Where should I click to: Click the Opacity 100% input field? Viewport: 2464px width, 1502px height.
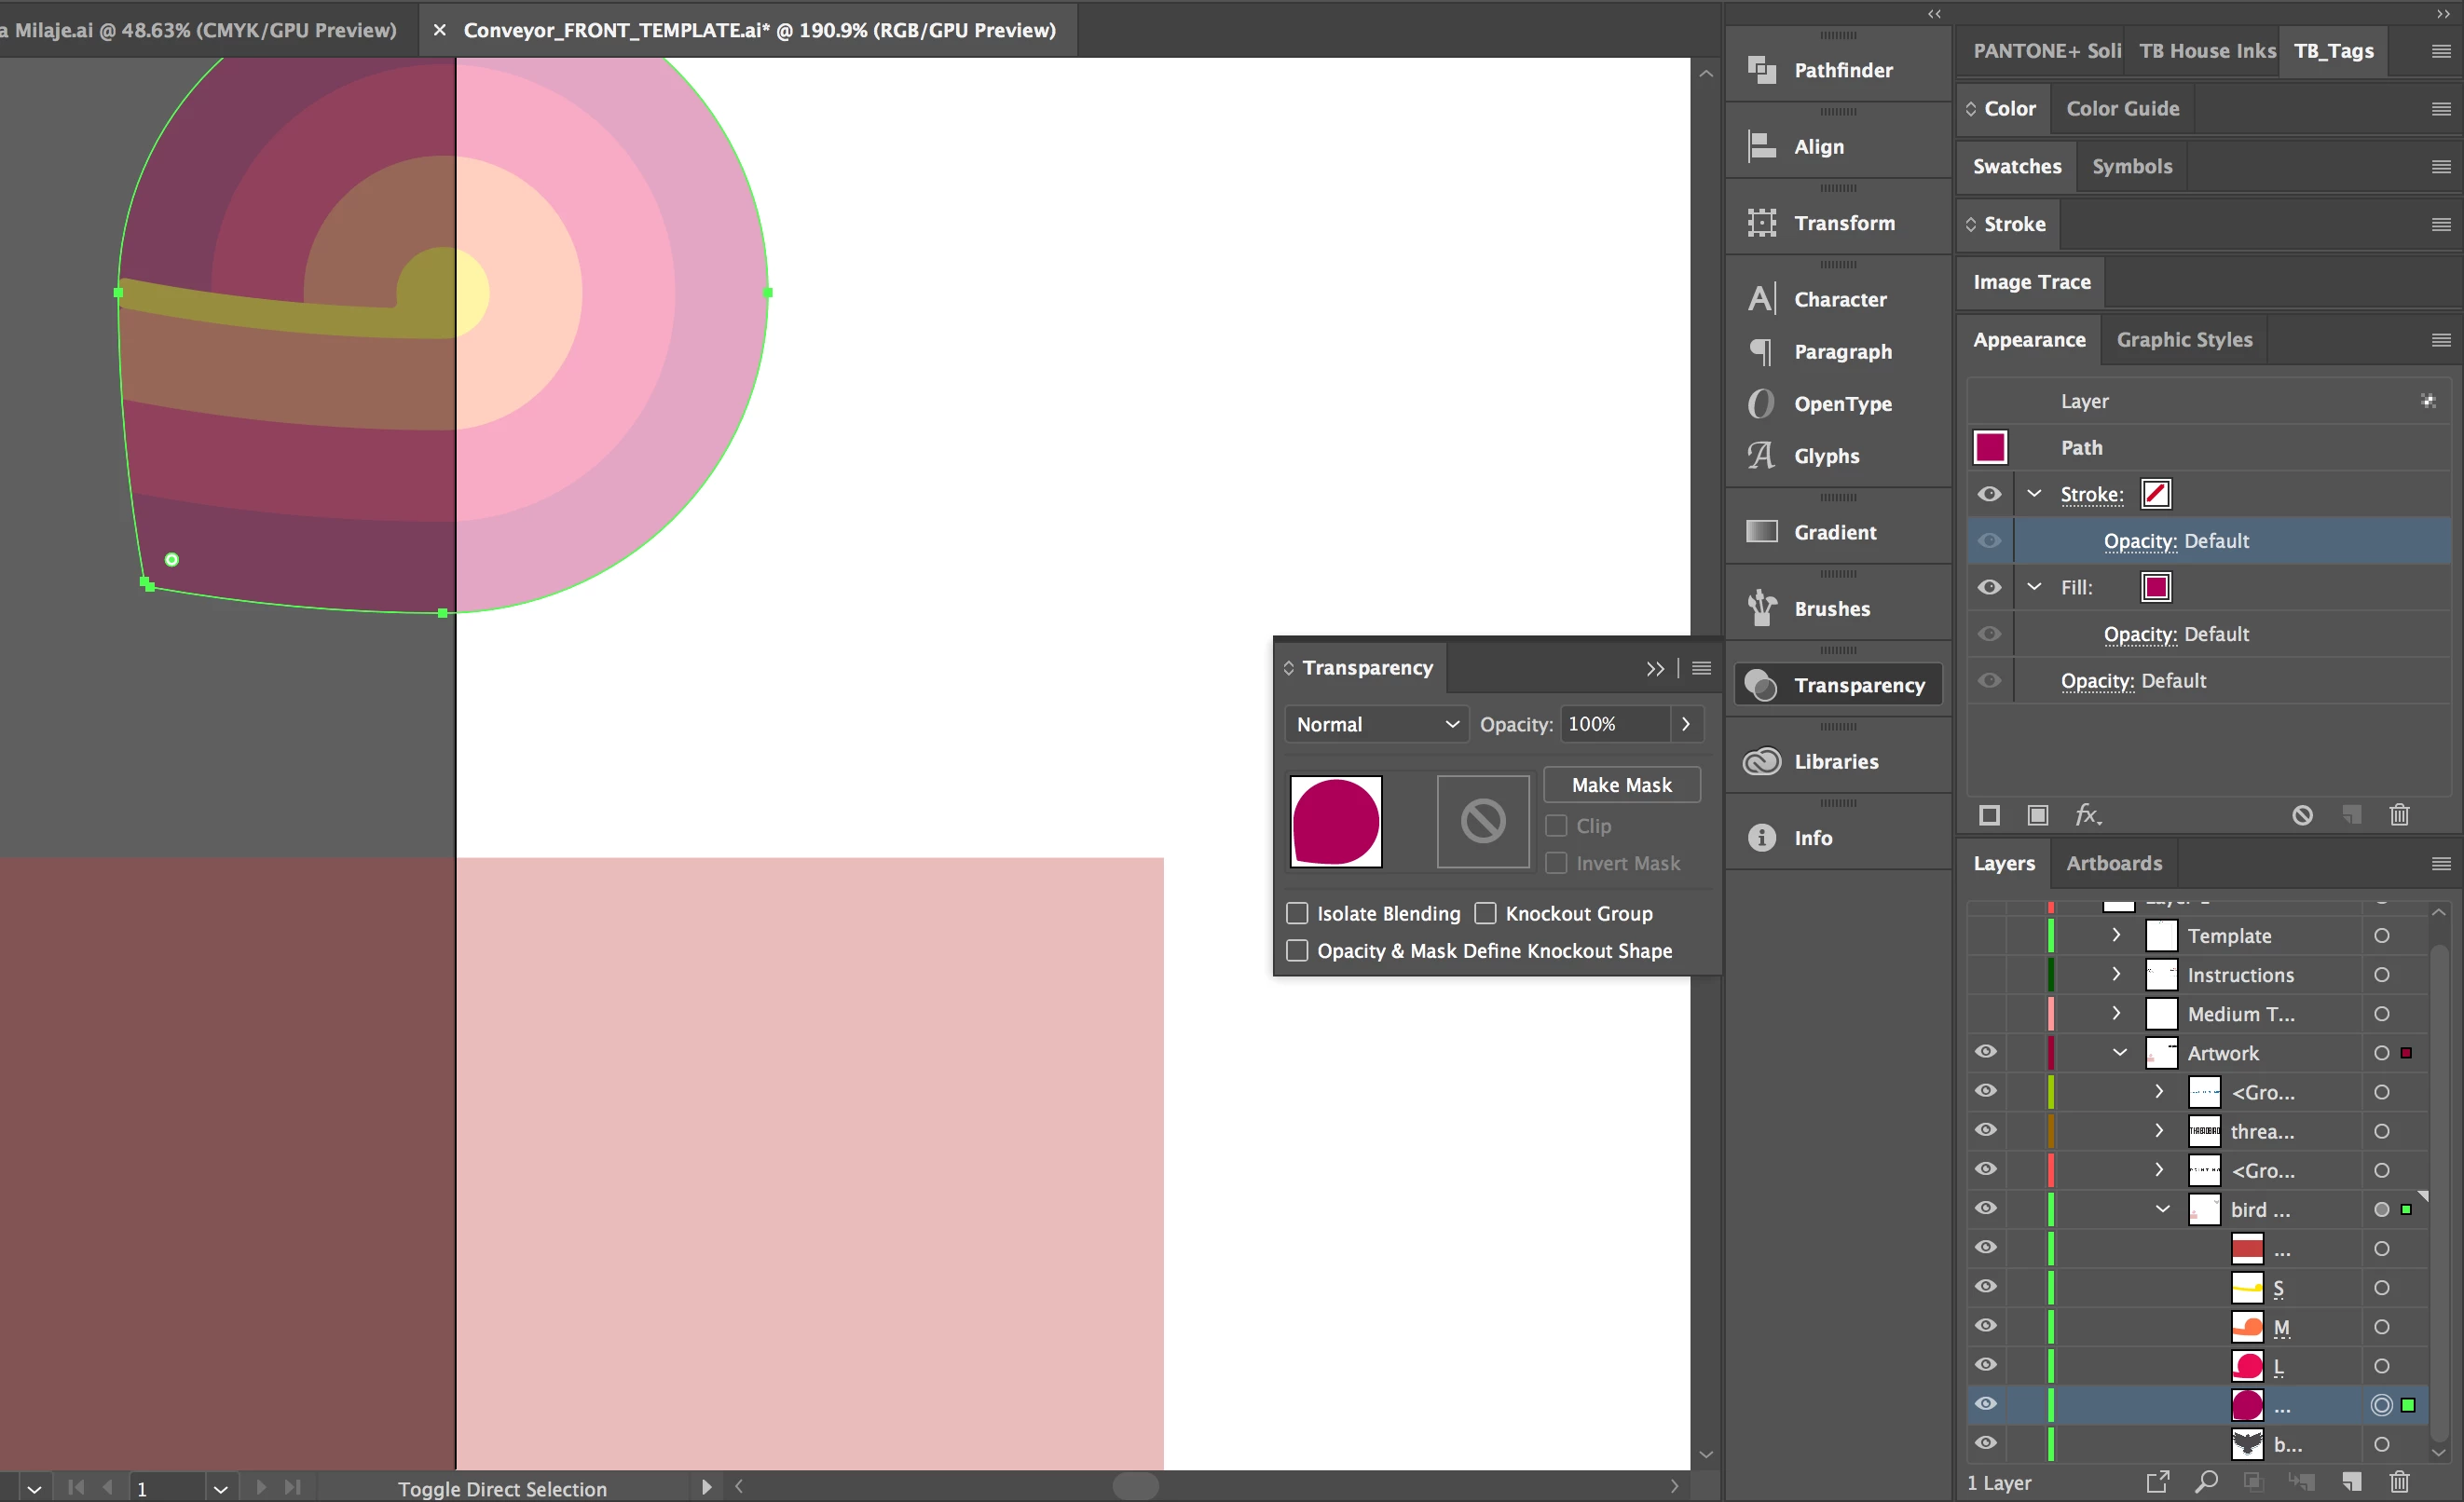tap(1613, 724)
